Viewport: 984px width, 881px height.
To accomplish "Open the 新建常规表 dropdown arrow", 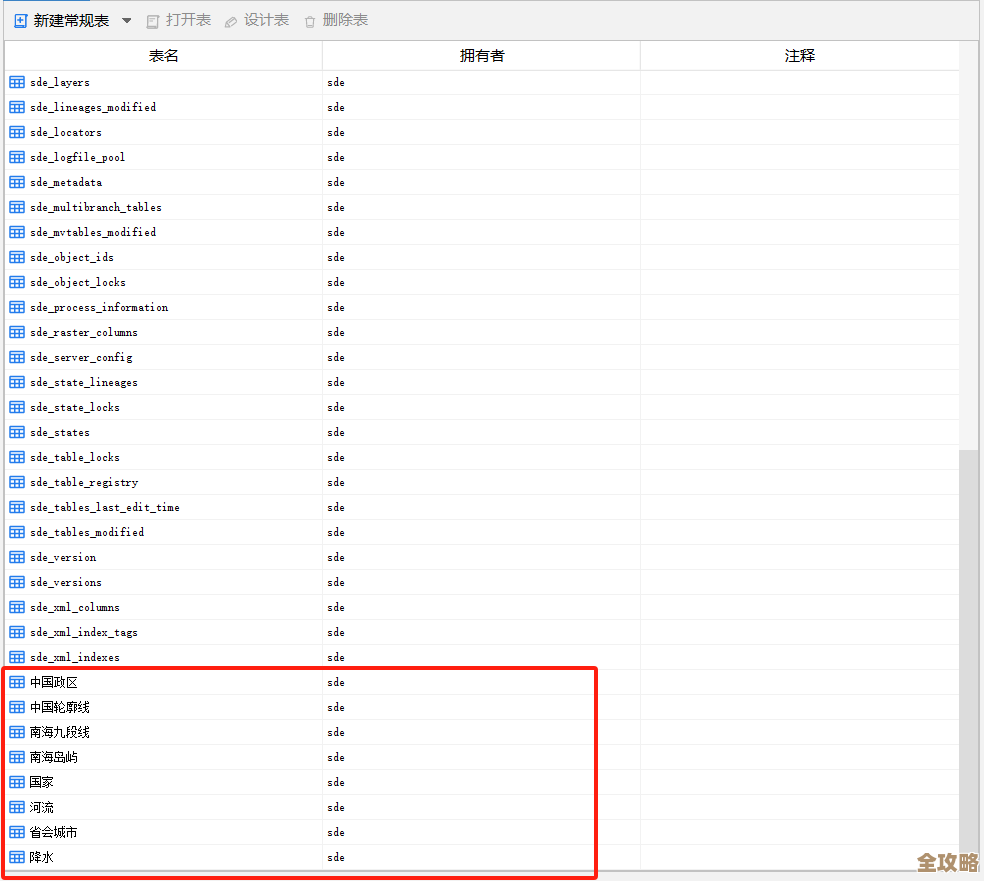I will coord(126,19).
